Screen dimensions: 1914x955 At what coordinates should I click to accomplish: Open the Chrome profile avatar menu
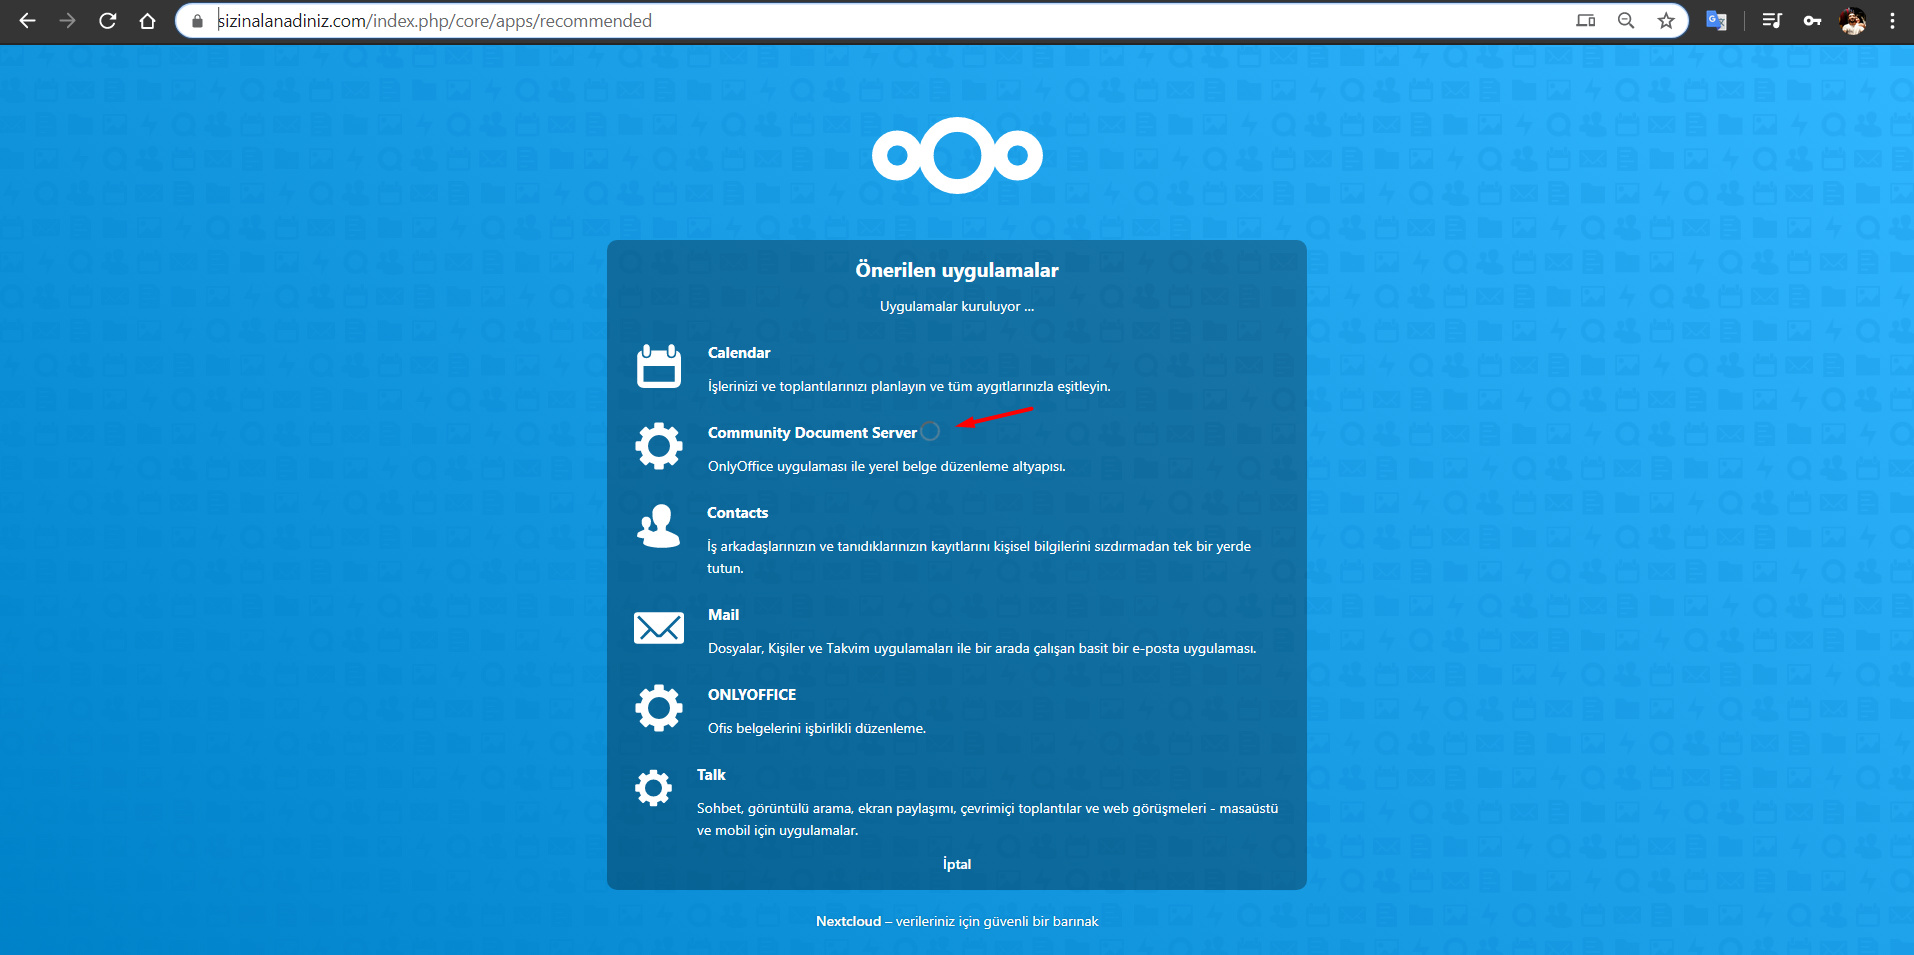(1853, 21)
